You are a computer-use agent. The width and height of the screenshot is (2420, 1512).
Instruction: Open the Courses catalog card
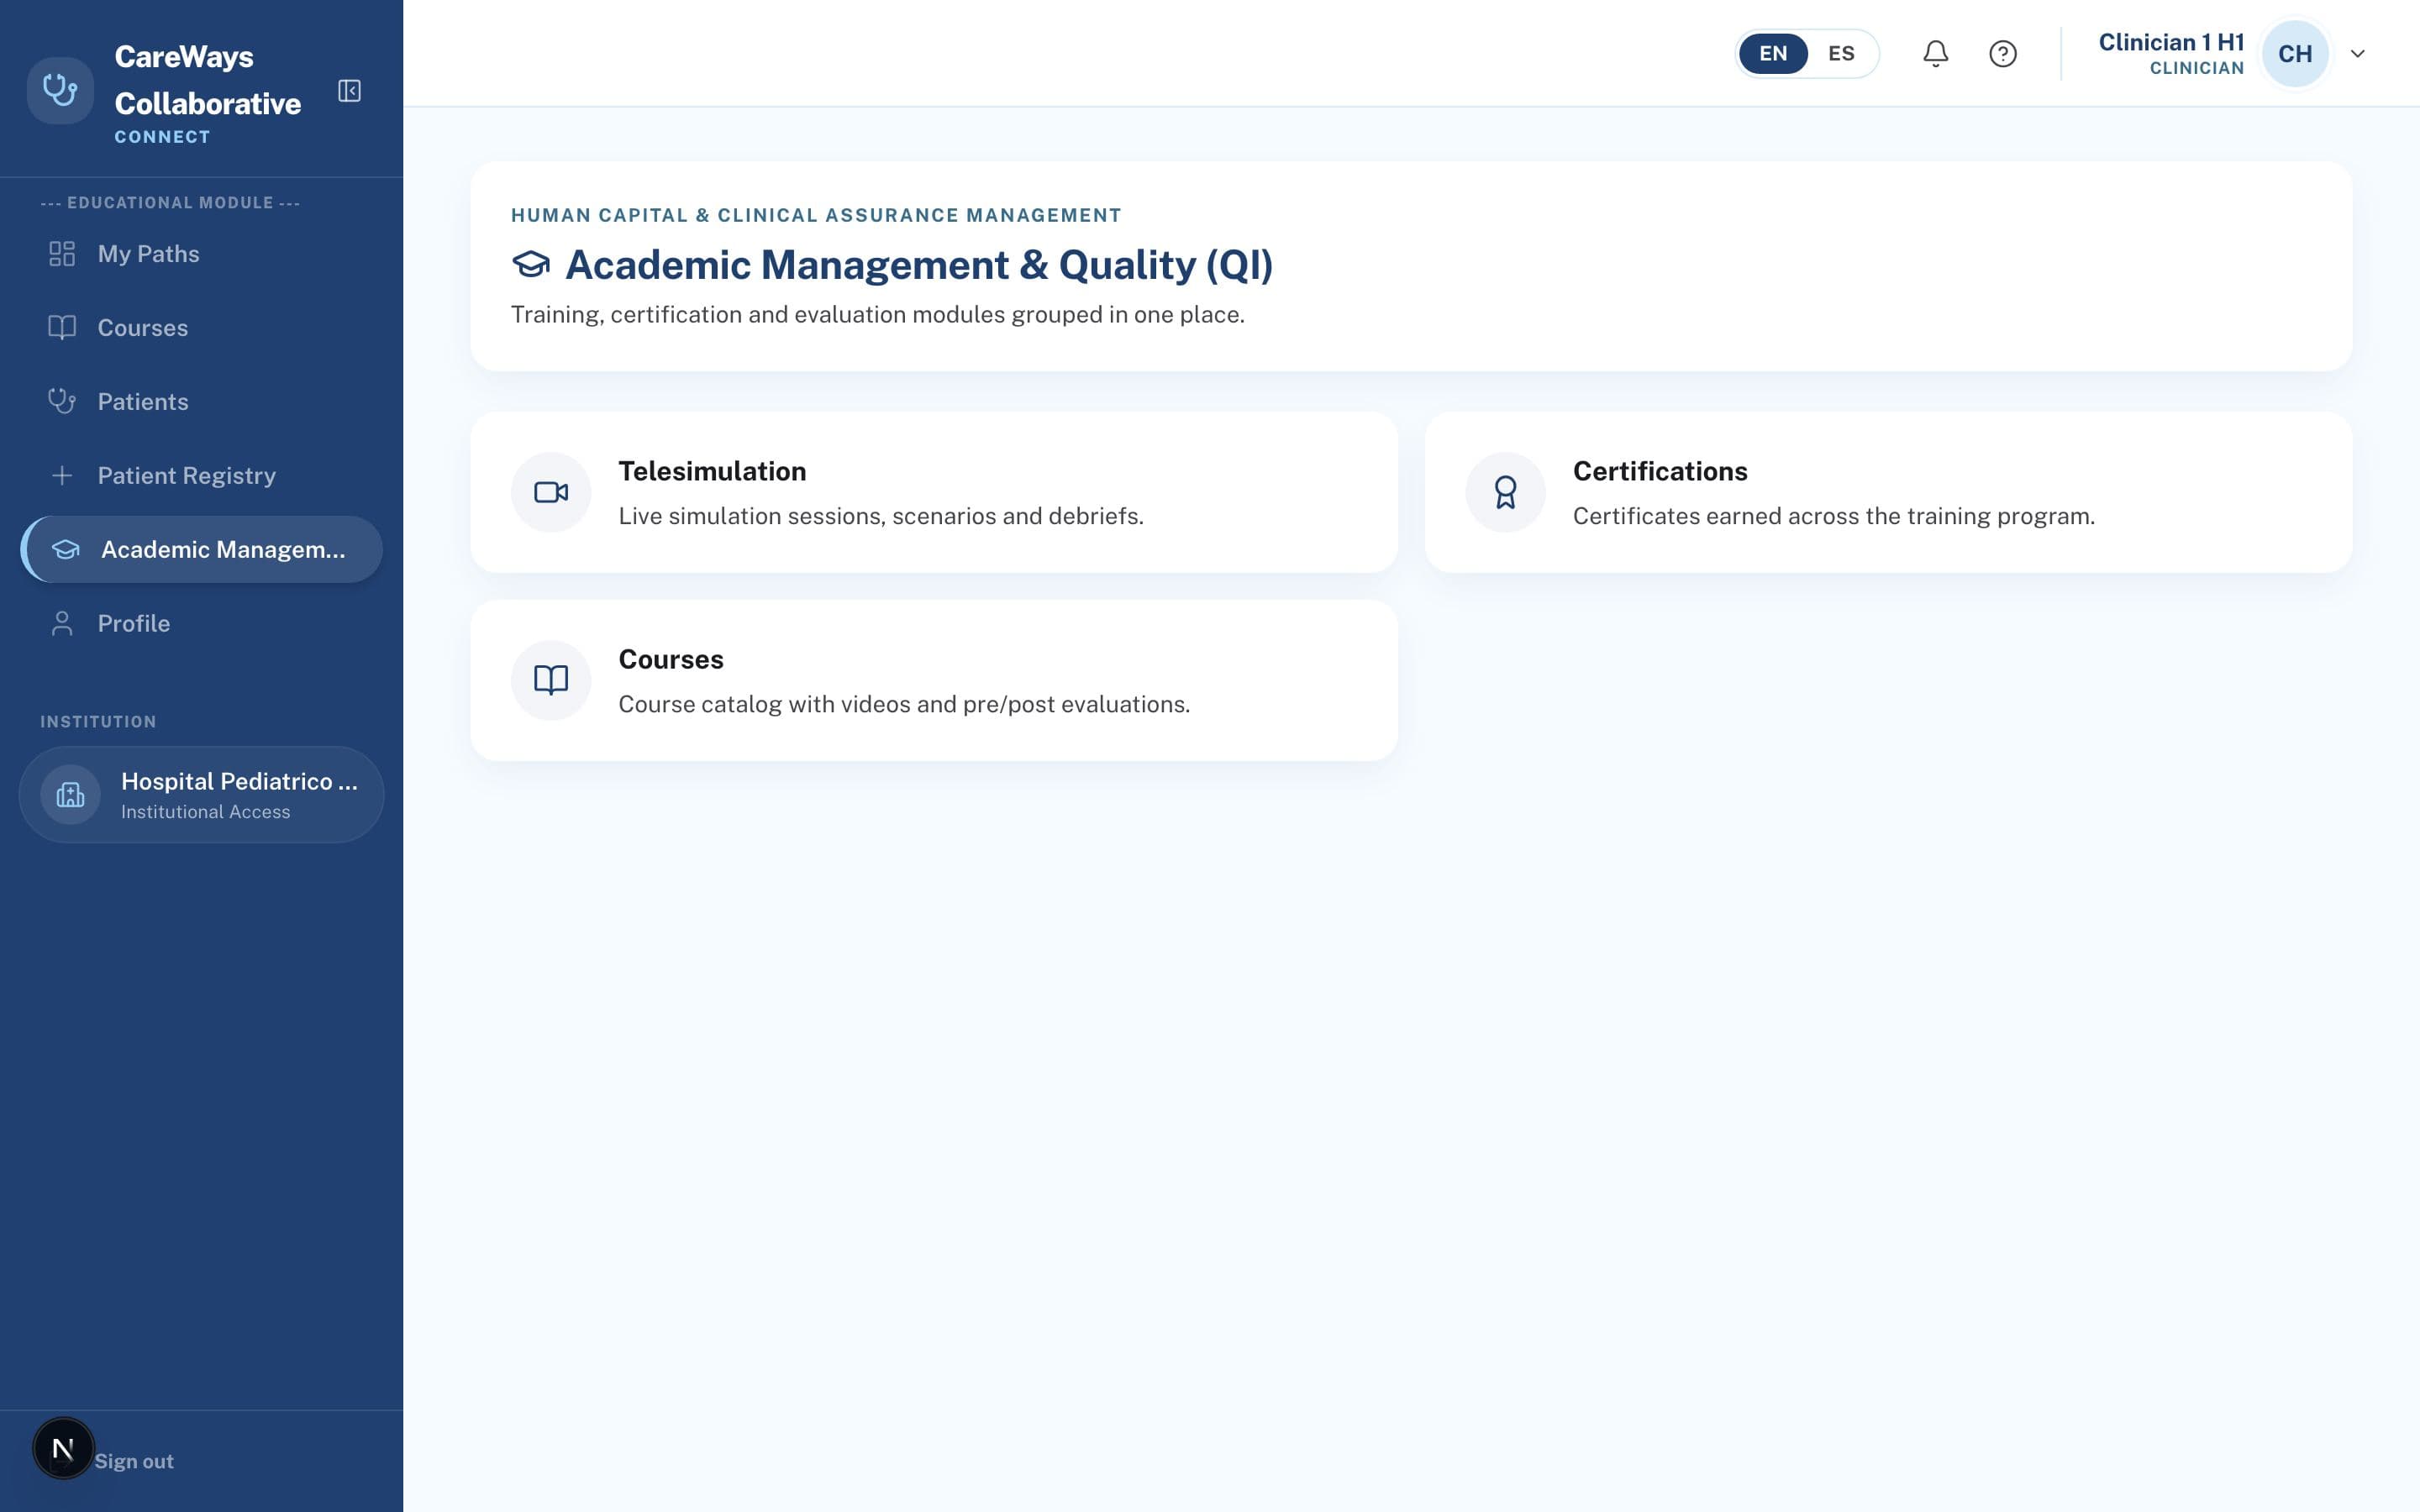(934, 680)
